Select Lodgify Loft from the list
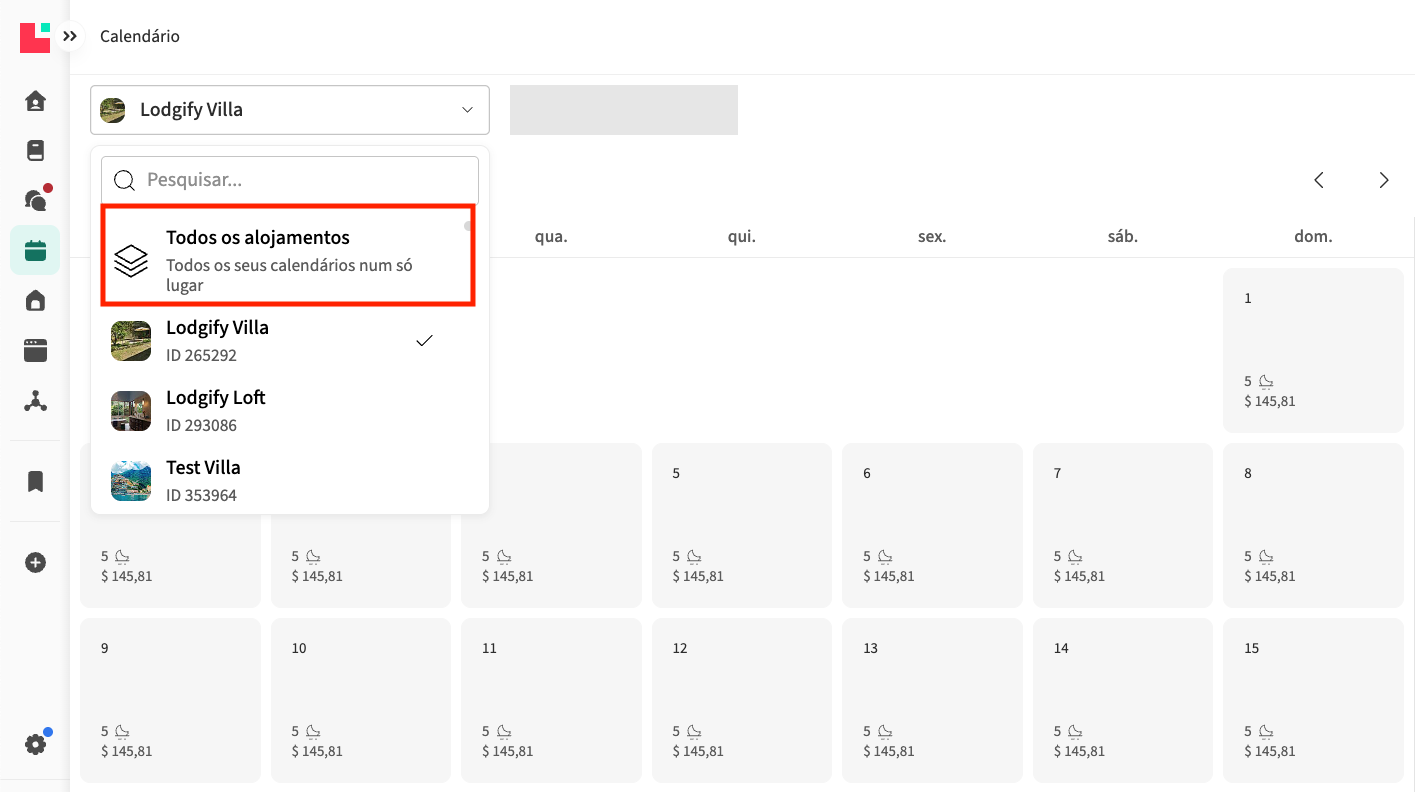The height and width of the screenshot is (792, 1415). [287, 411]
